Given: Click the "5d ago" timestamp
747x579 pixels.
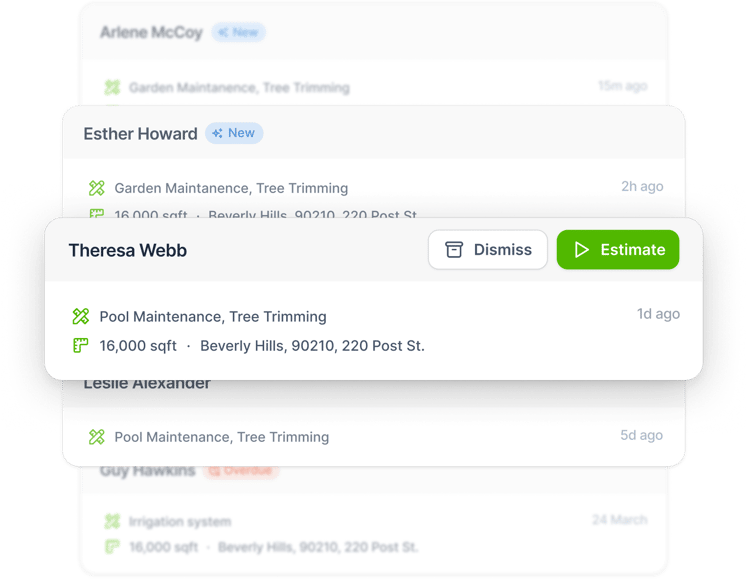Looking at the screenshot, I should [641, 435].
